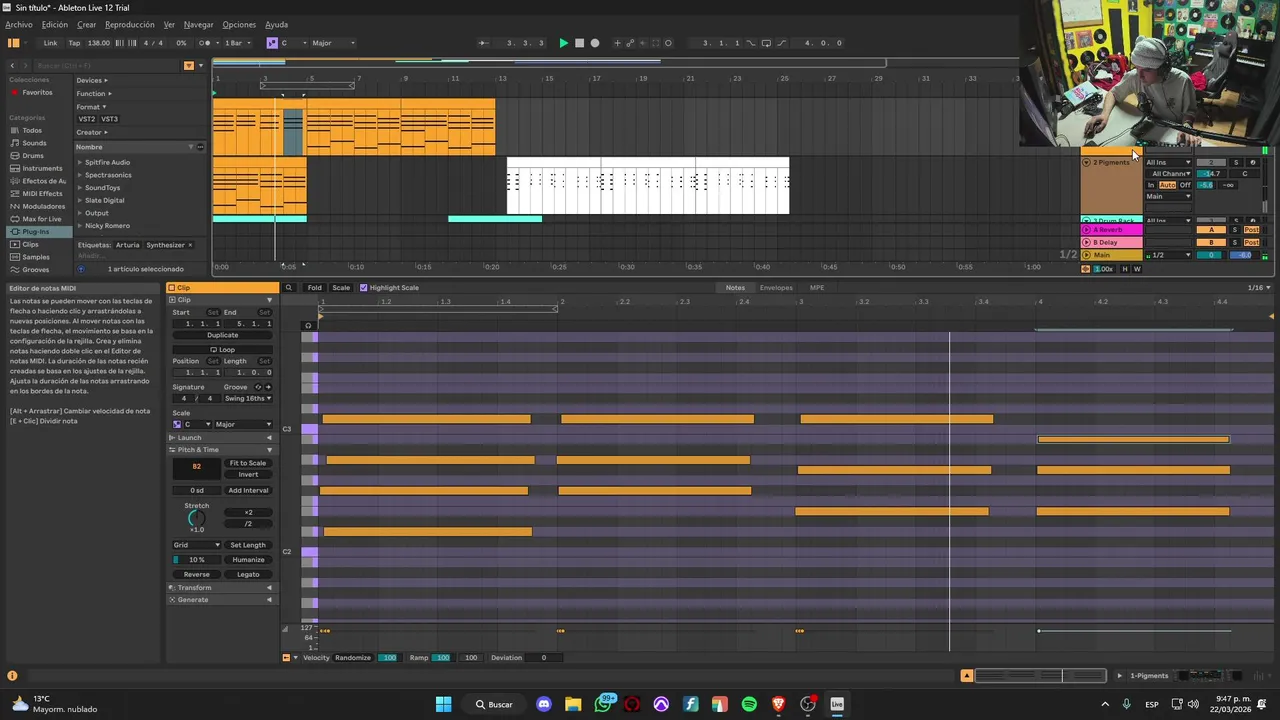Open the clip scale Major dropdown
This screenshot has height=720, width=1280.
[x=242, y=424]
